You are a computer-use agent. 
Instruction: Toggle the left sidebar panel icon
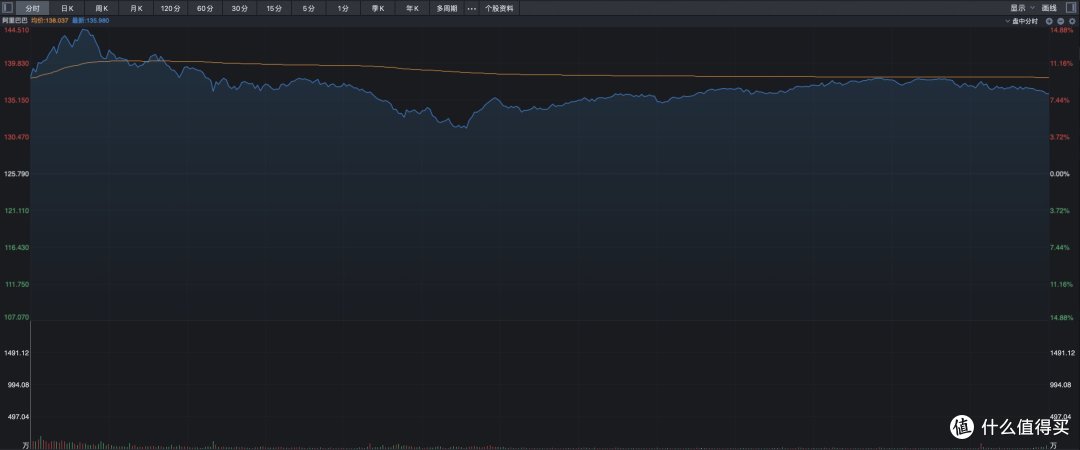(x=8, y=8)
